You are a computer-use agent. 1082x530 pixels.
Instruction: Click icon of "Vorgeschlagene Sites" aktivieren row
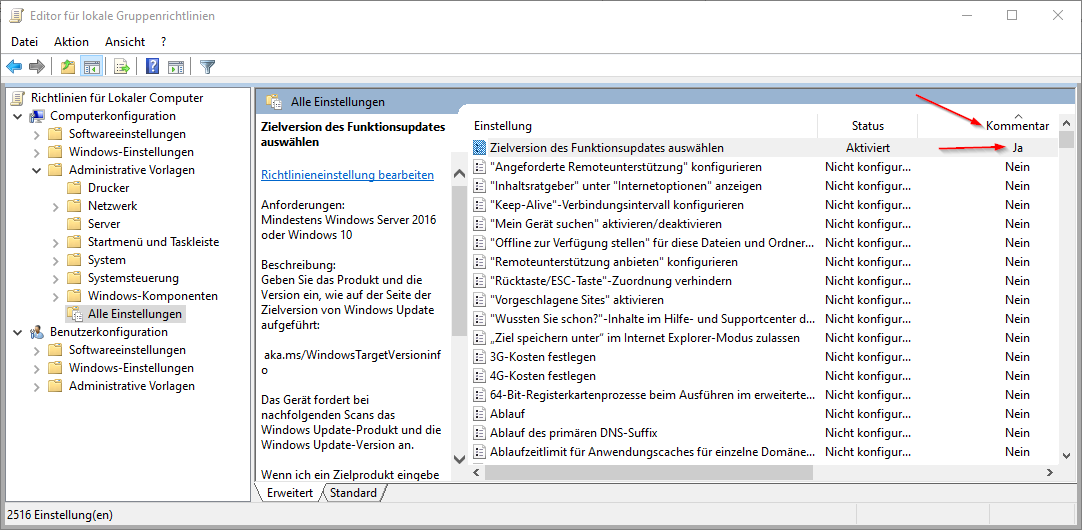pos(480,300)
